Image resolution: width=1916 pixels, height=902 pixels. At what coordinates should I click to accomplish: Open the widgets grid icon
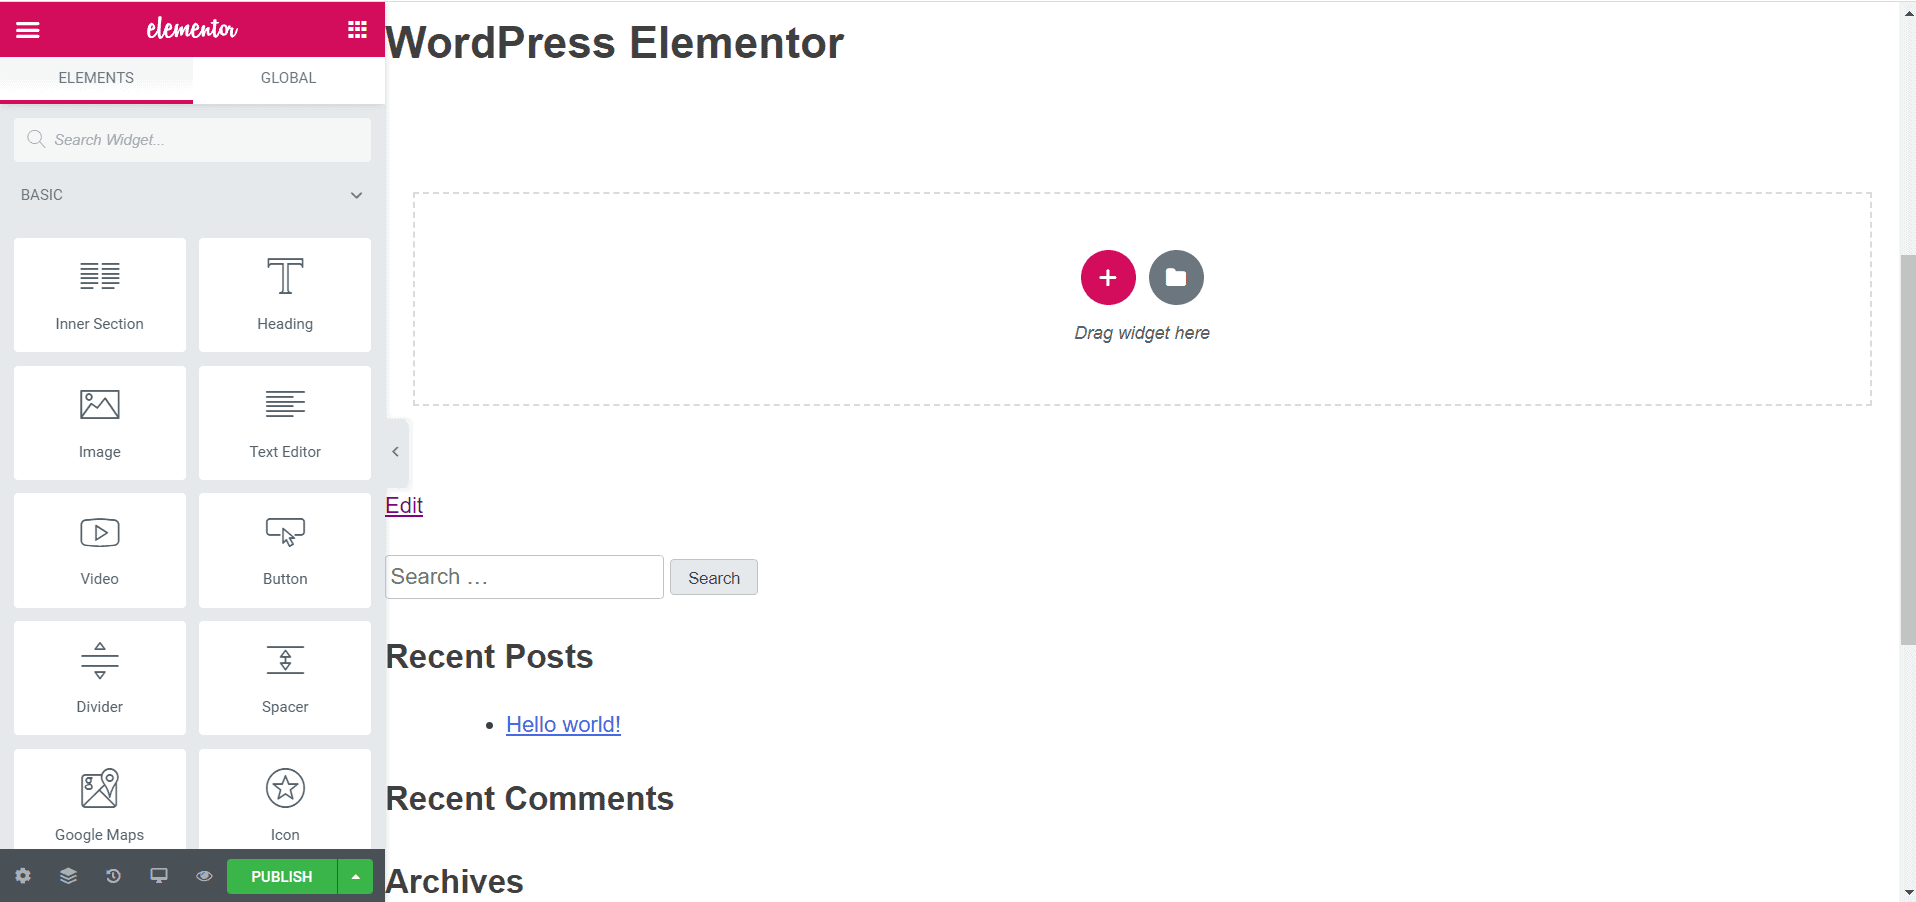357,30
